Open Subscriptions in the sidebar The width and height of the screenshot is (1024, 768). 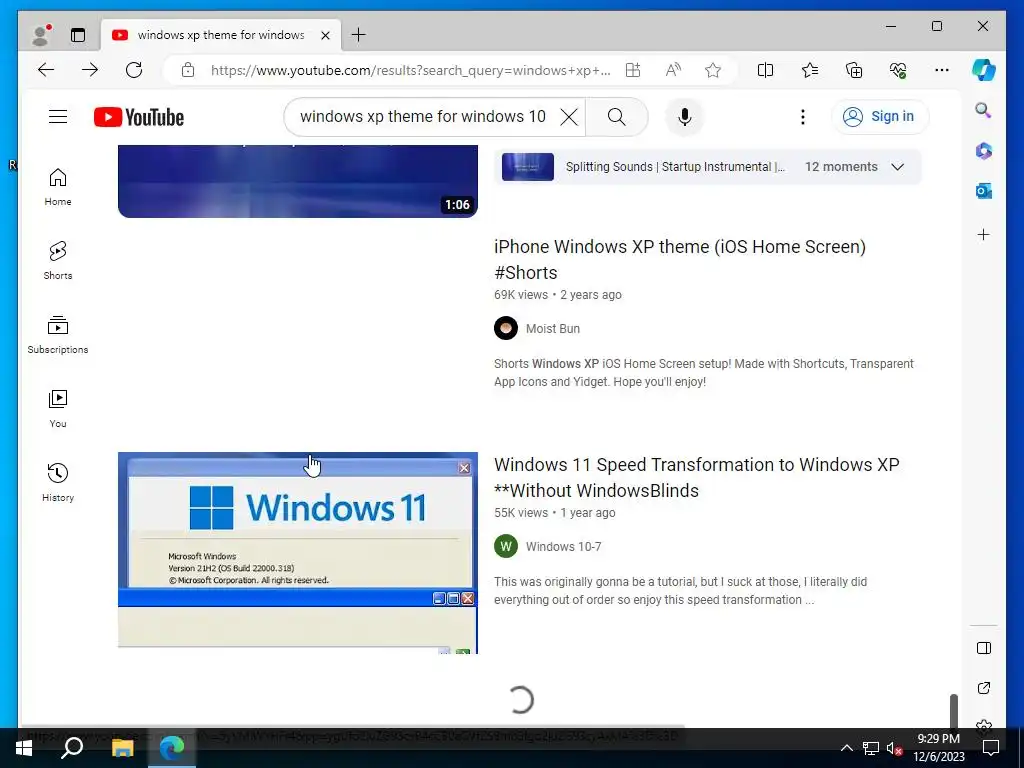(58, 334)
